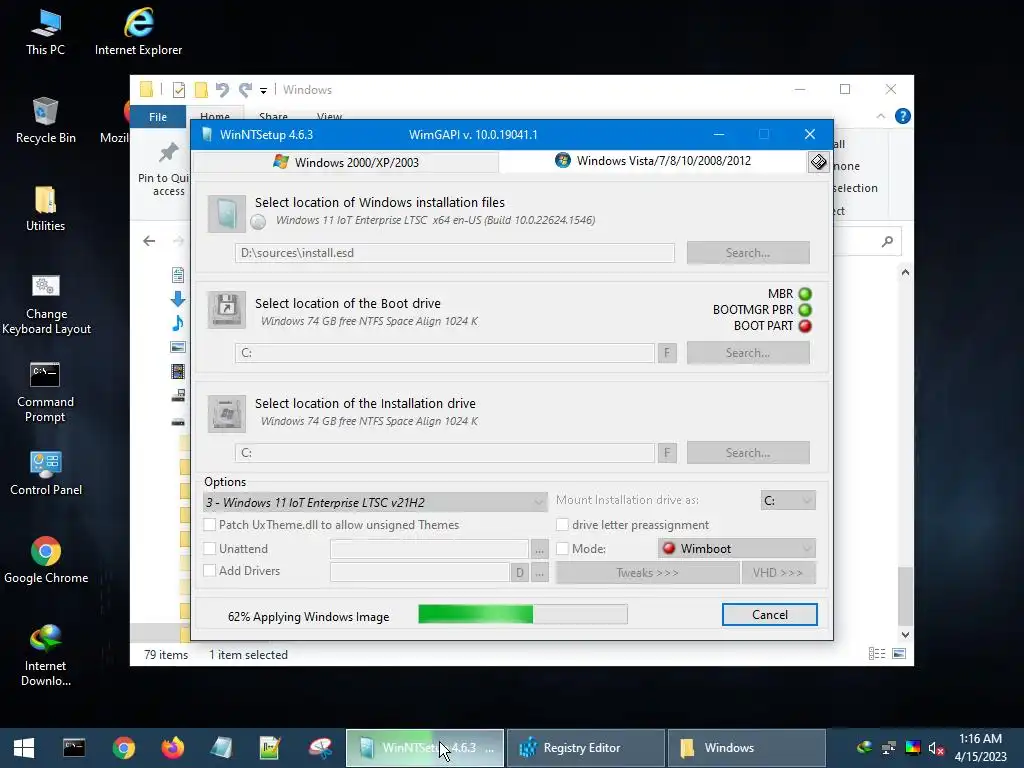The image size is (1024, 768).
Task: Open the VHD >>> options
Action: pyautogui.click(x=778, y=573)
